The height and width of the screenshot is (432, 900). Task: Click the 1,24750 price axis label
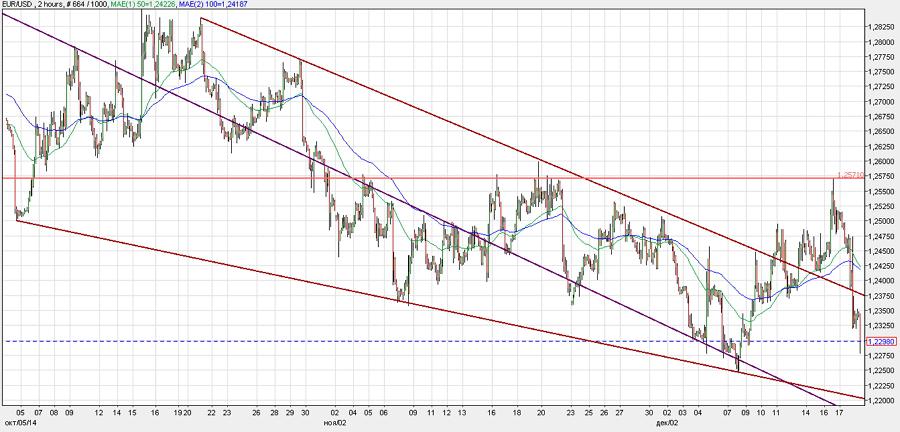(x=881, y=236)
